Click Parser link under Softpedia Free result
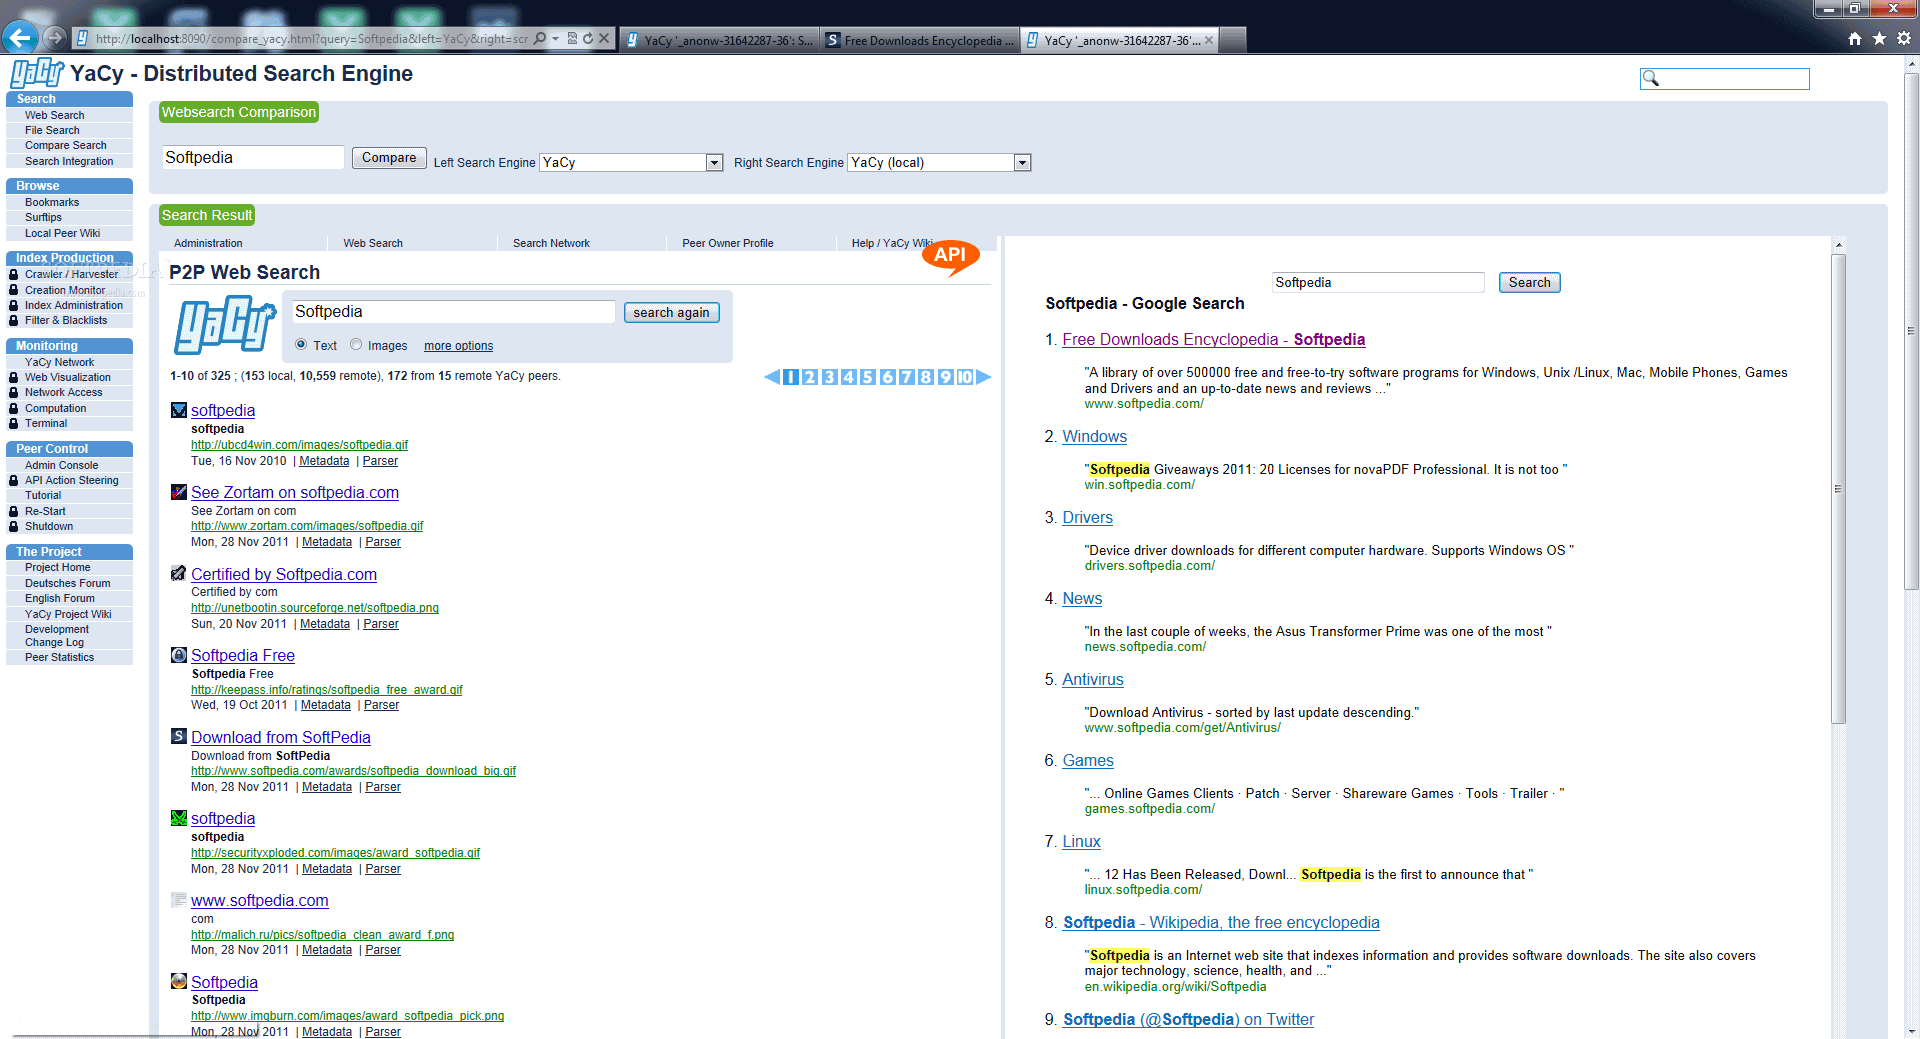The height and width of the screenshot is (1039, 1920). tap(381, 705)
